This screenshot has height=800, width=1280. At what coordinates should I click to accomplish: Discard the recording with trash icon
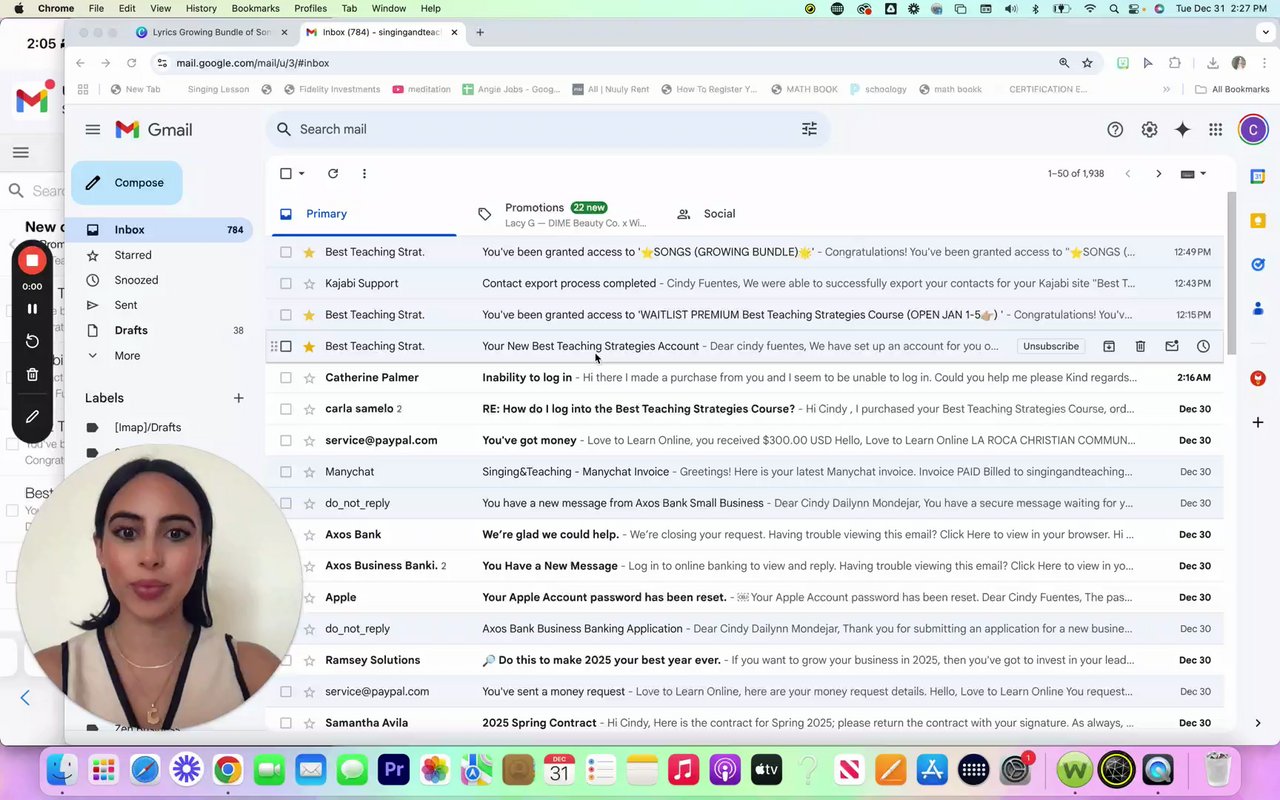32,375
